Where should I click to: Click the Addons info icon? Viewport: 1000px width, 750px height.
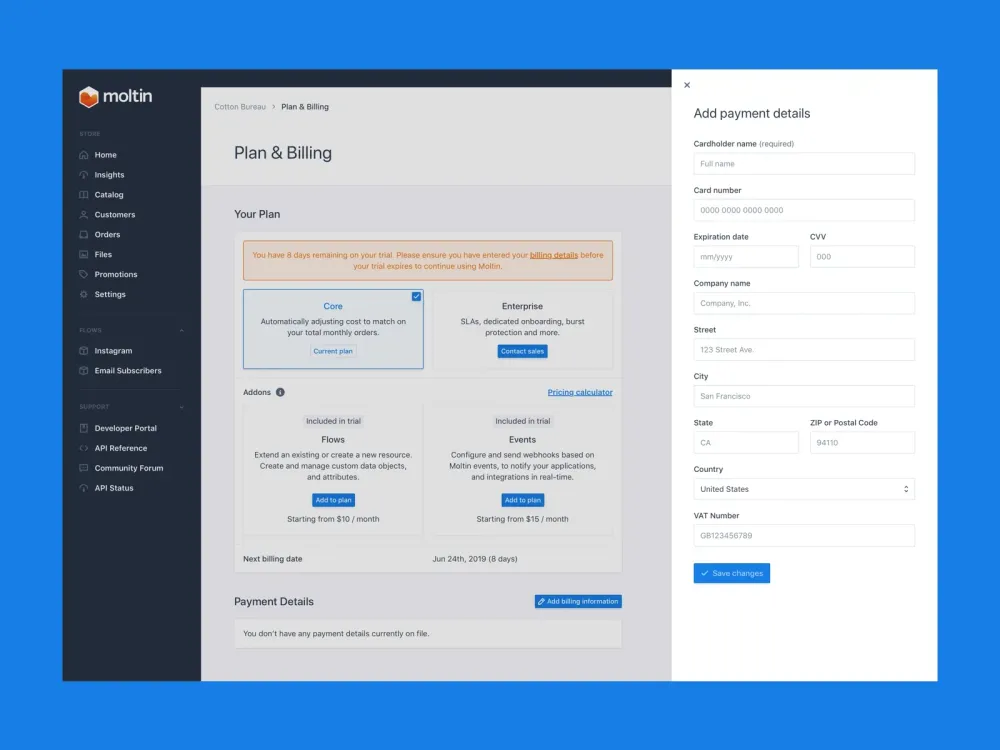[x=280, y=393]
